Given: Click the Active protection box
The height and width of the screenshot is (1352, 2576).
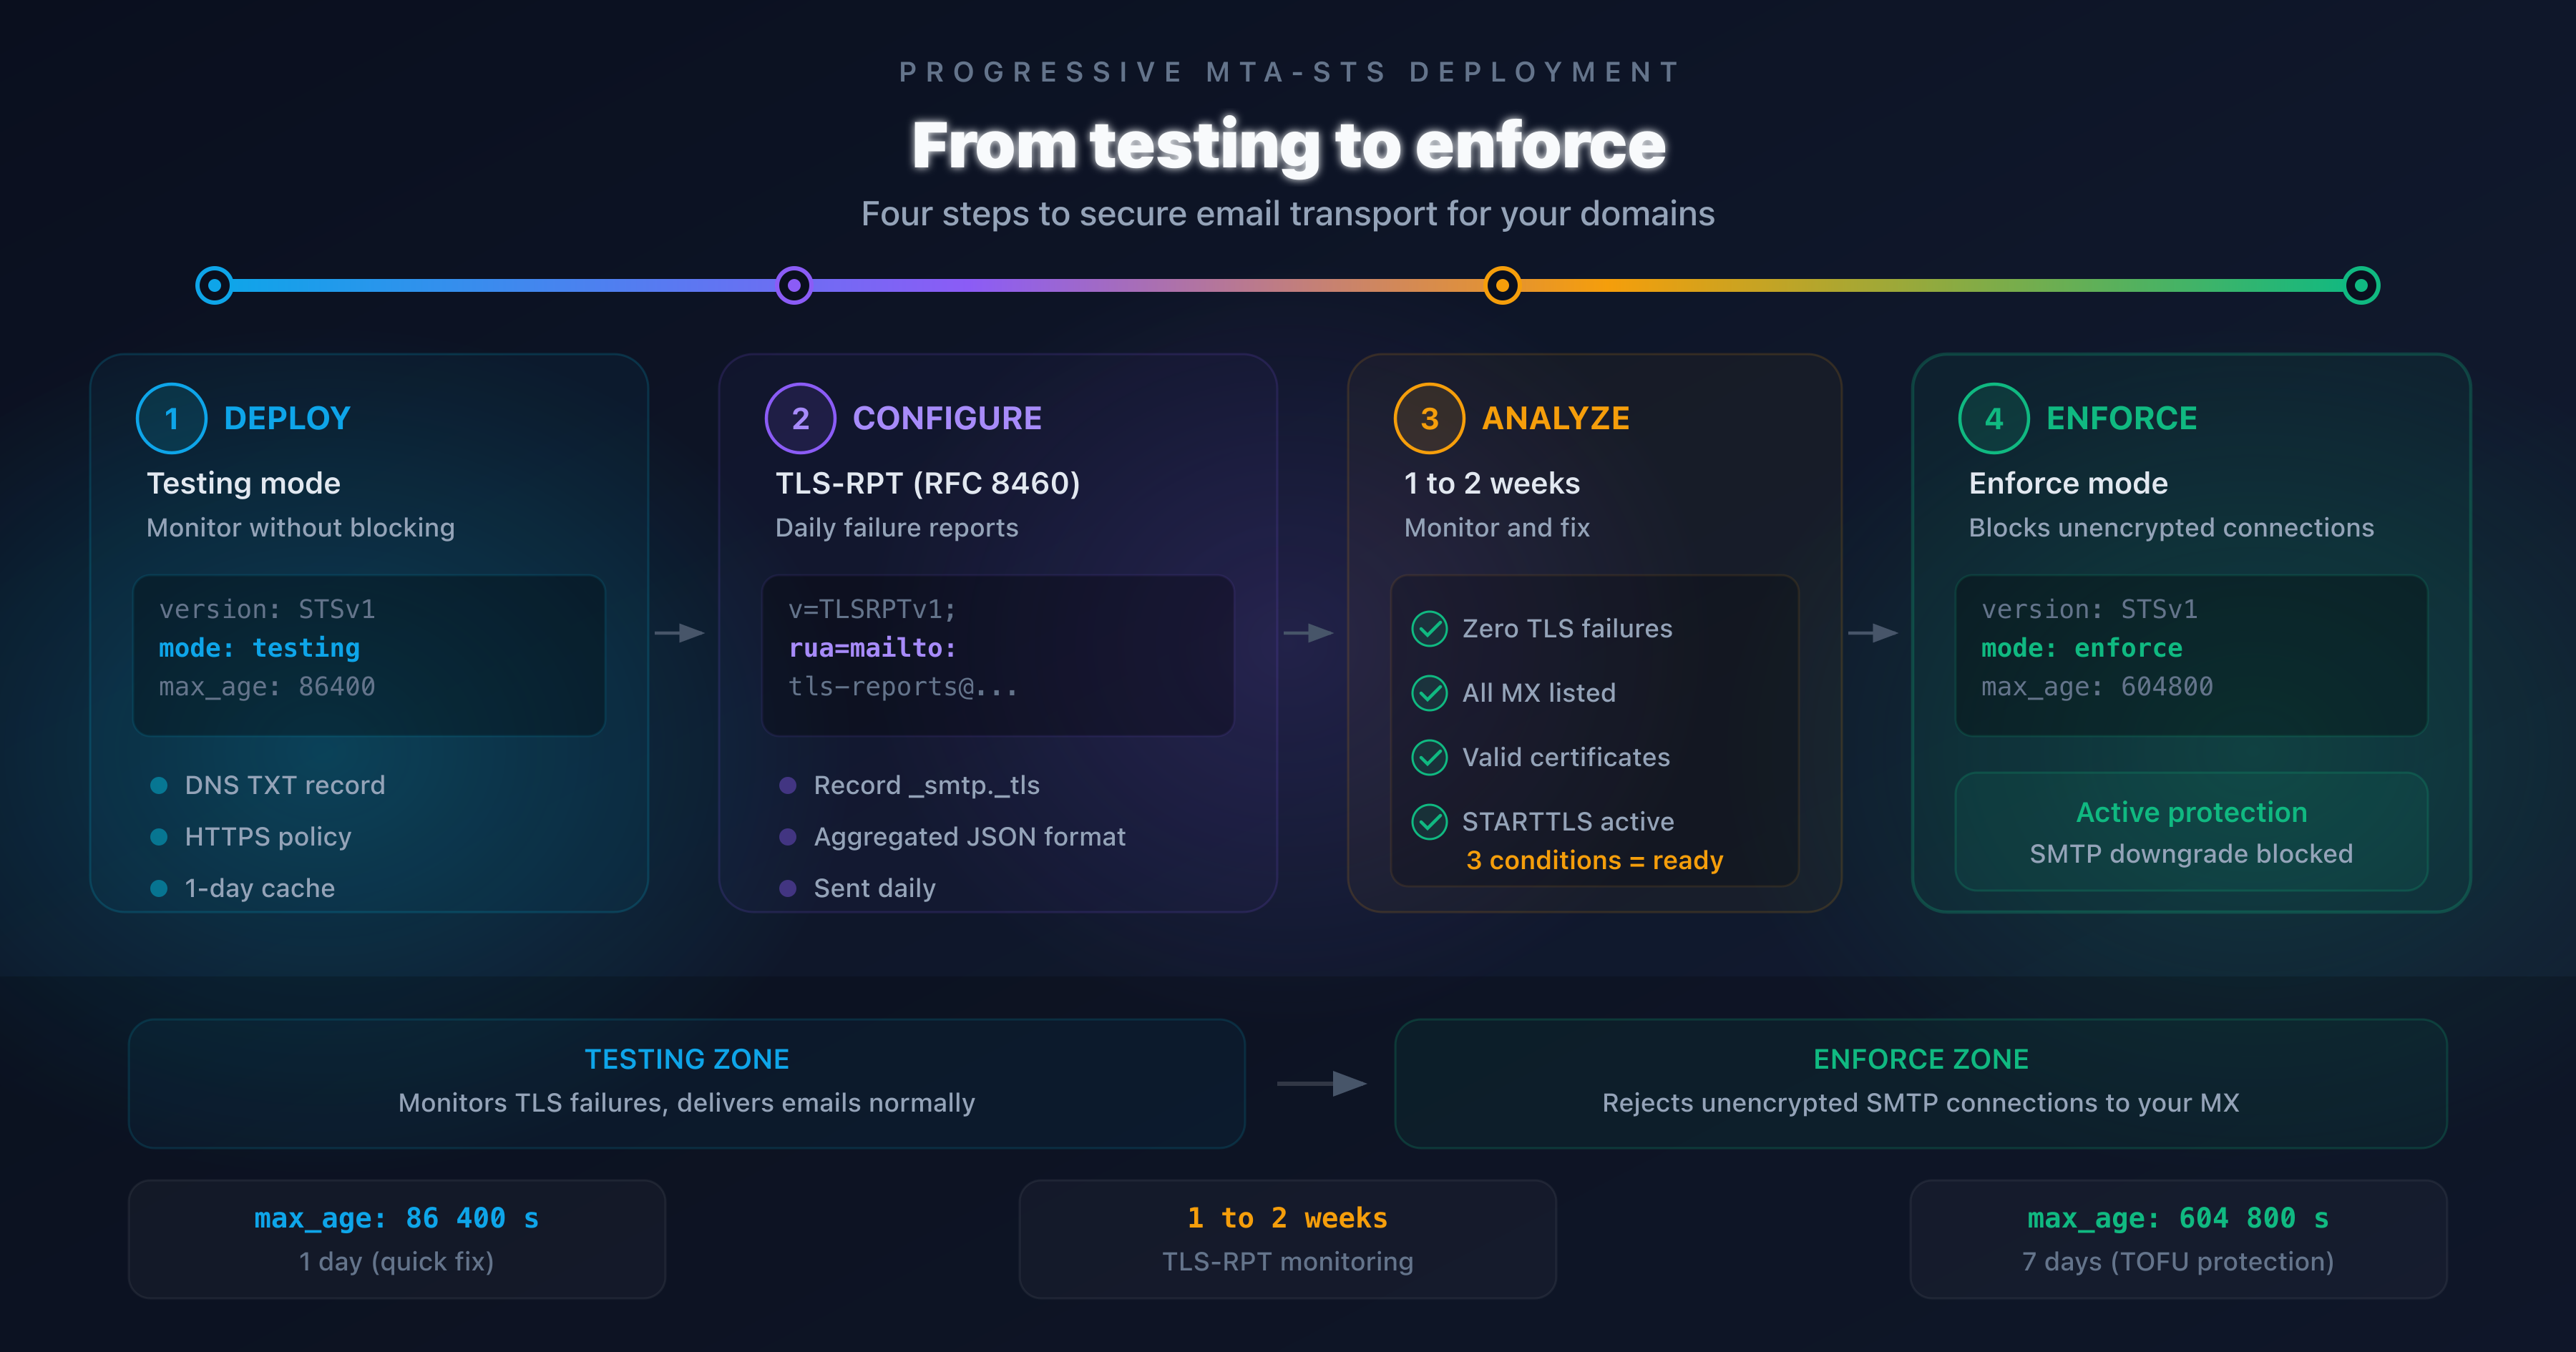Looking at the screenshot, I should (2191, 831).
